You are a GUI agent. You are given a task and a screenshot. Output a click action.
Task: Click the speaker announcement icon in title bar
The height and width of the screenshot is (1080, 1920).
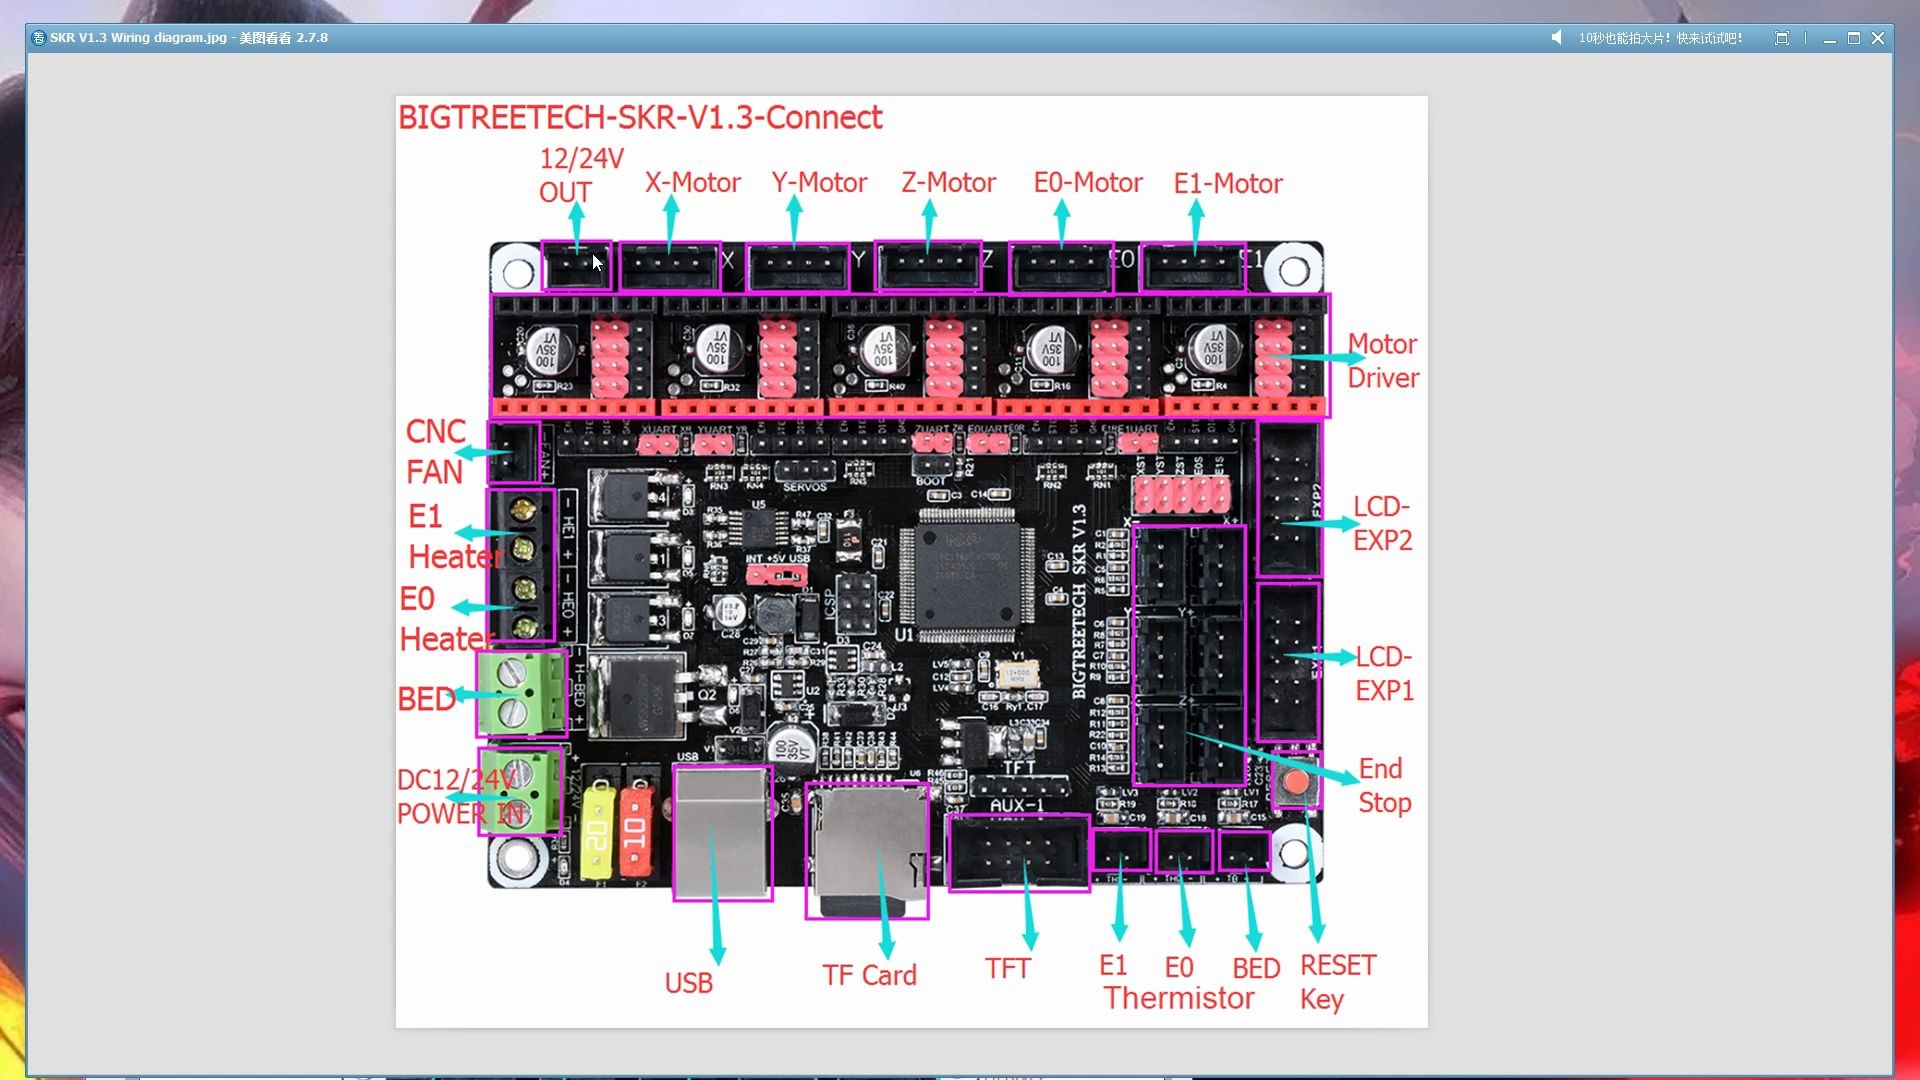click(x=1556, y=38)
